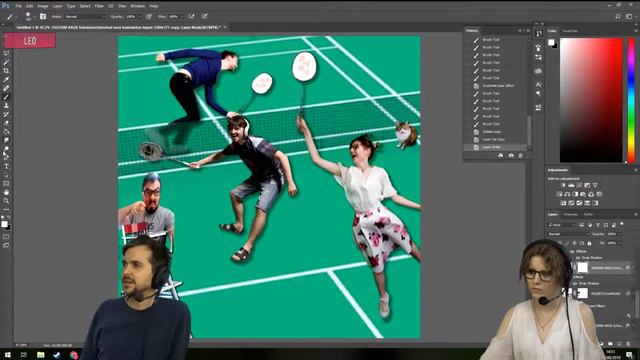Image resolution: width=640 pixels, height=360 pixels.
Task: Select the Lasso tool
Action: pyautogui.click(x=6, y=53)
